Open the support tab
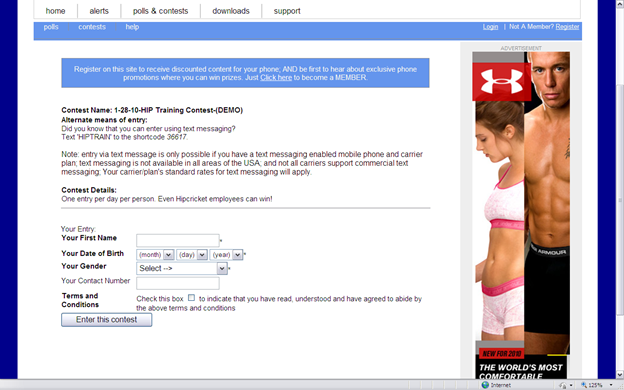 (287, 11)
